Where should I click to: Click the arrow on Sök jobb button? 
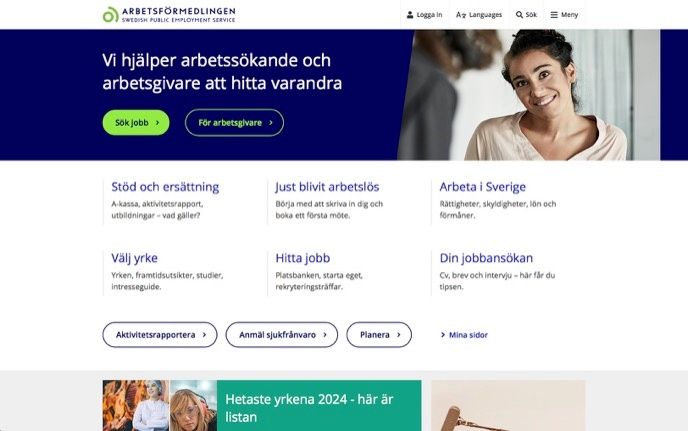pos(158,123)
